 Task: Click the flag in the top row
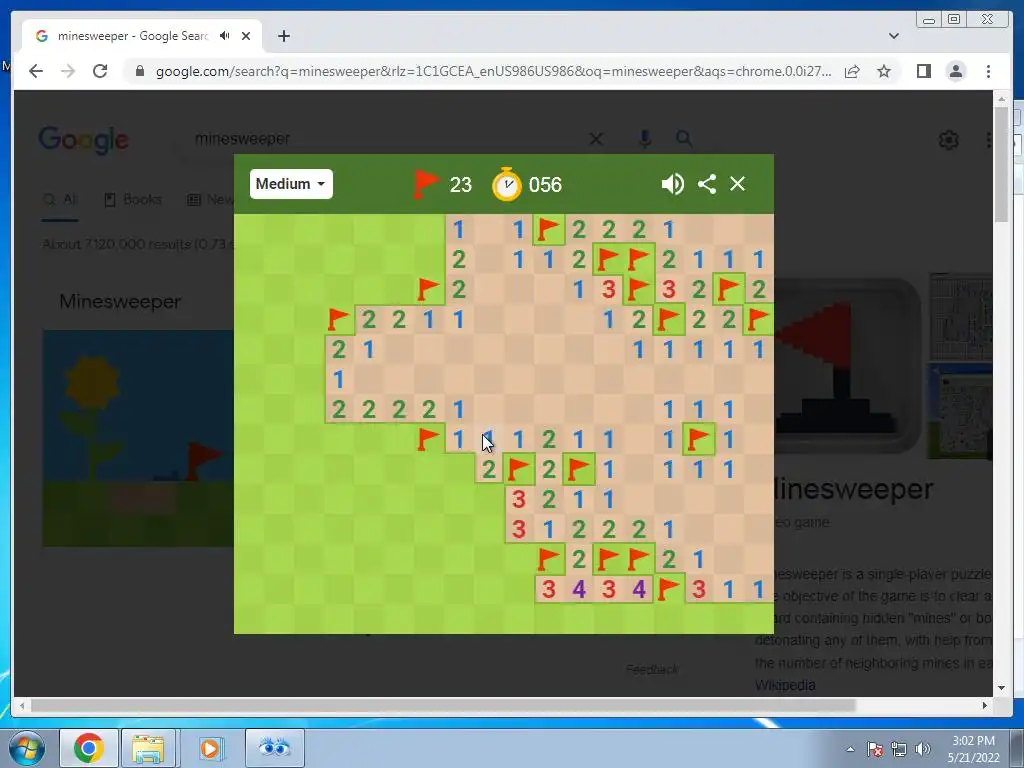tap(548, 229)
